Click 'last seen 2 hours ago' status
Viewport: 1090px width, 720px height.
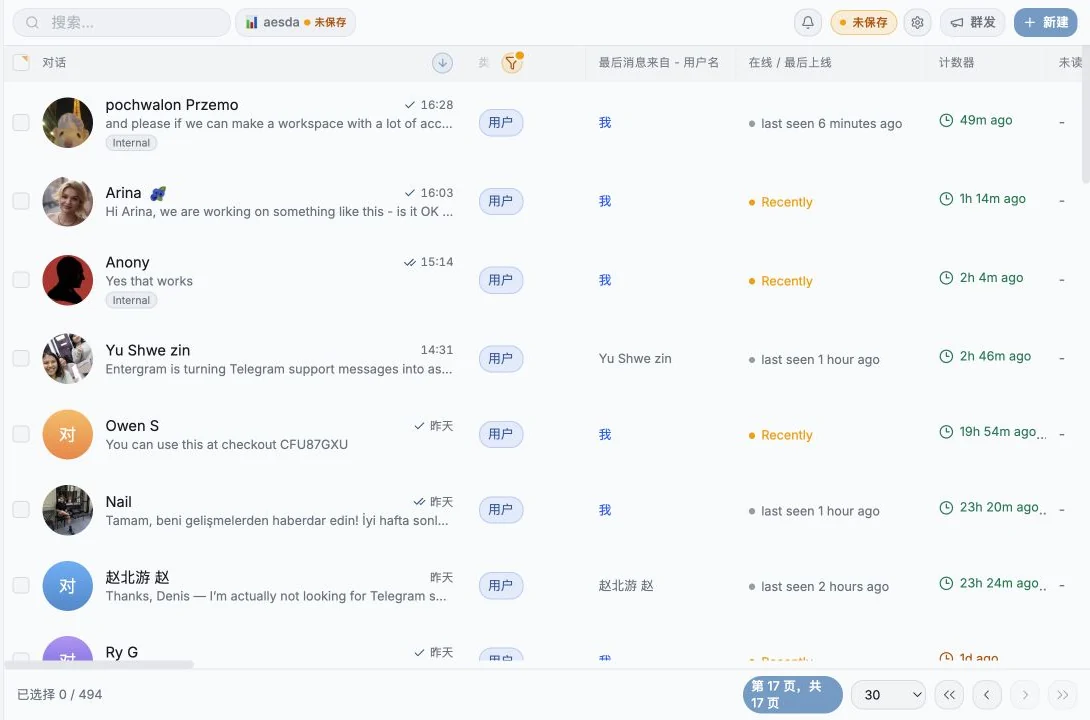[819, 587]
